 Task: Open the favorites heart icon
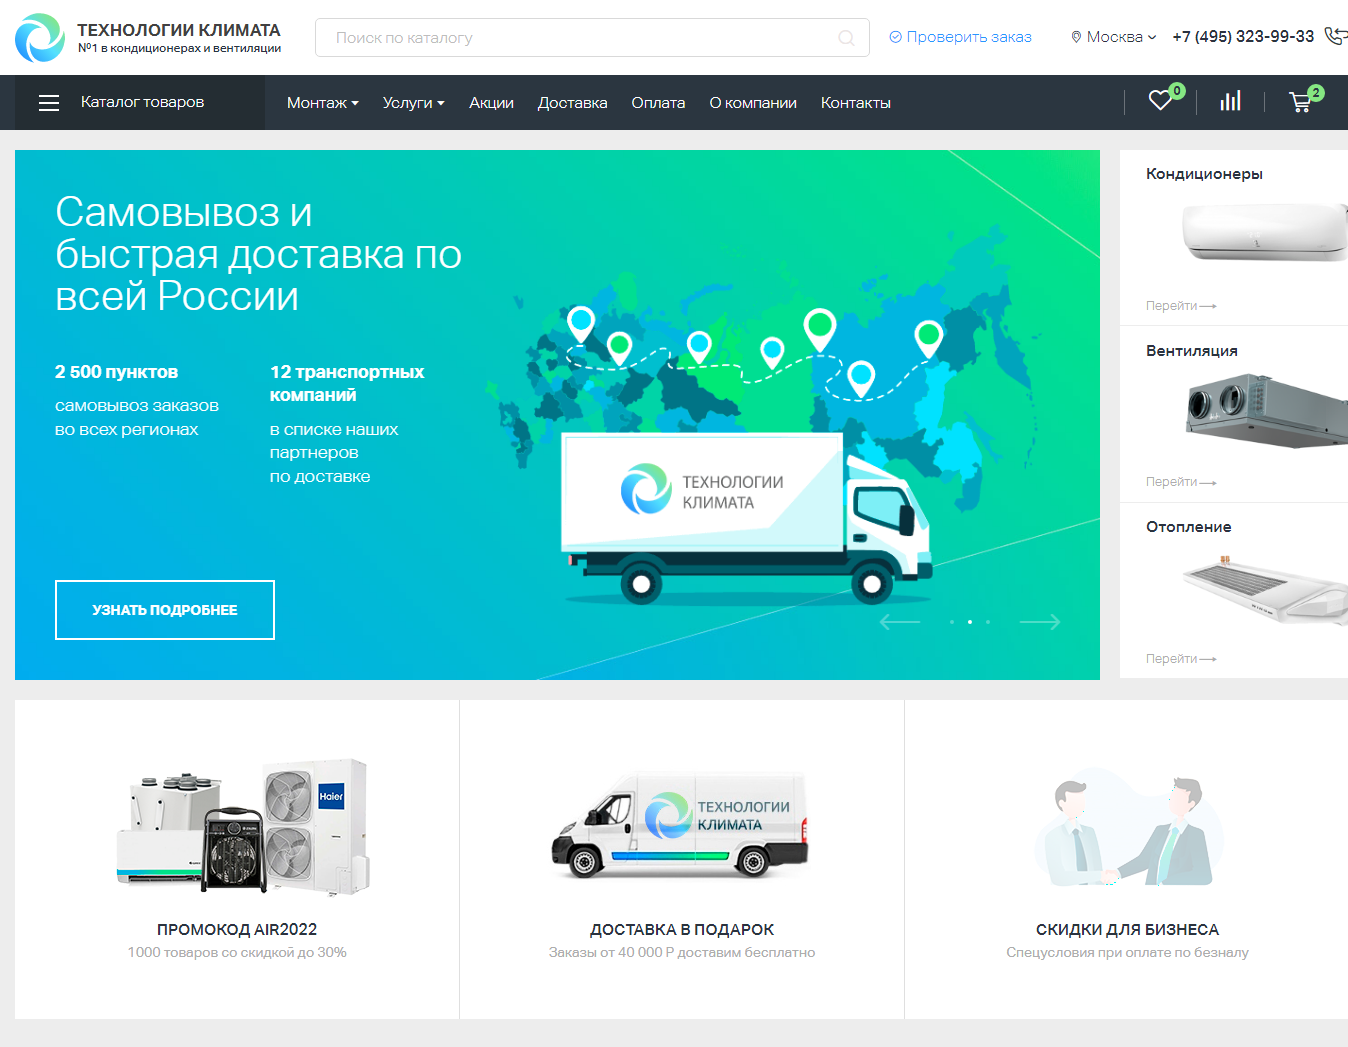[x=1160, y=101]
